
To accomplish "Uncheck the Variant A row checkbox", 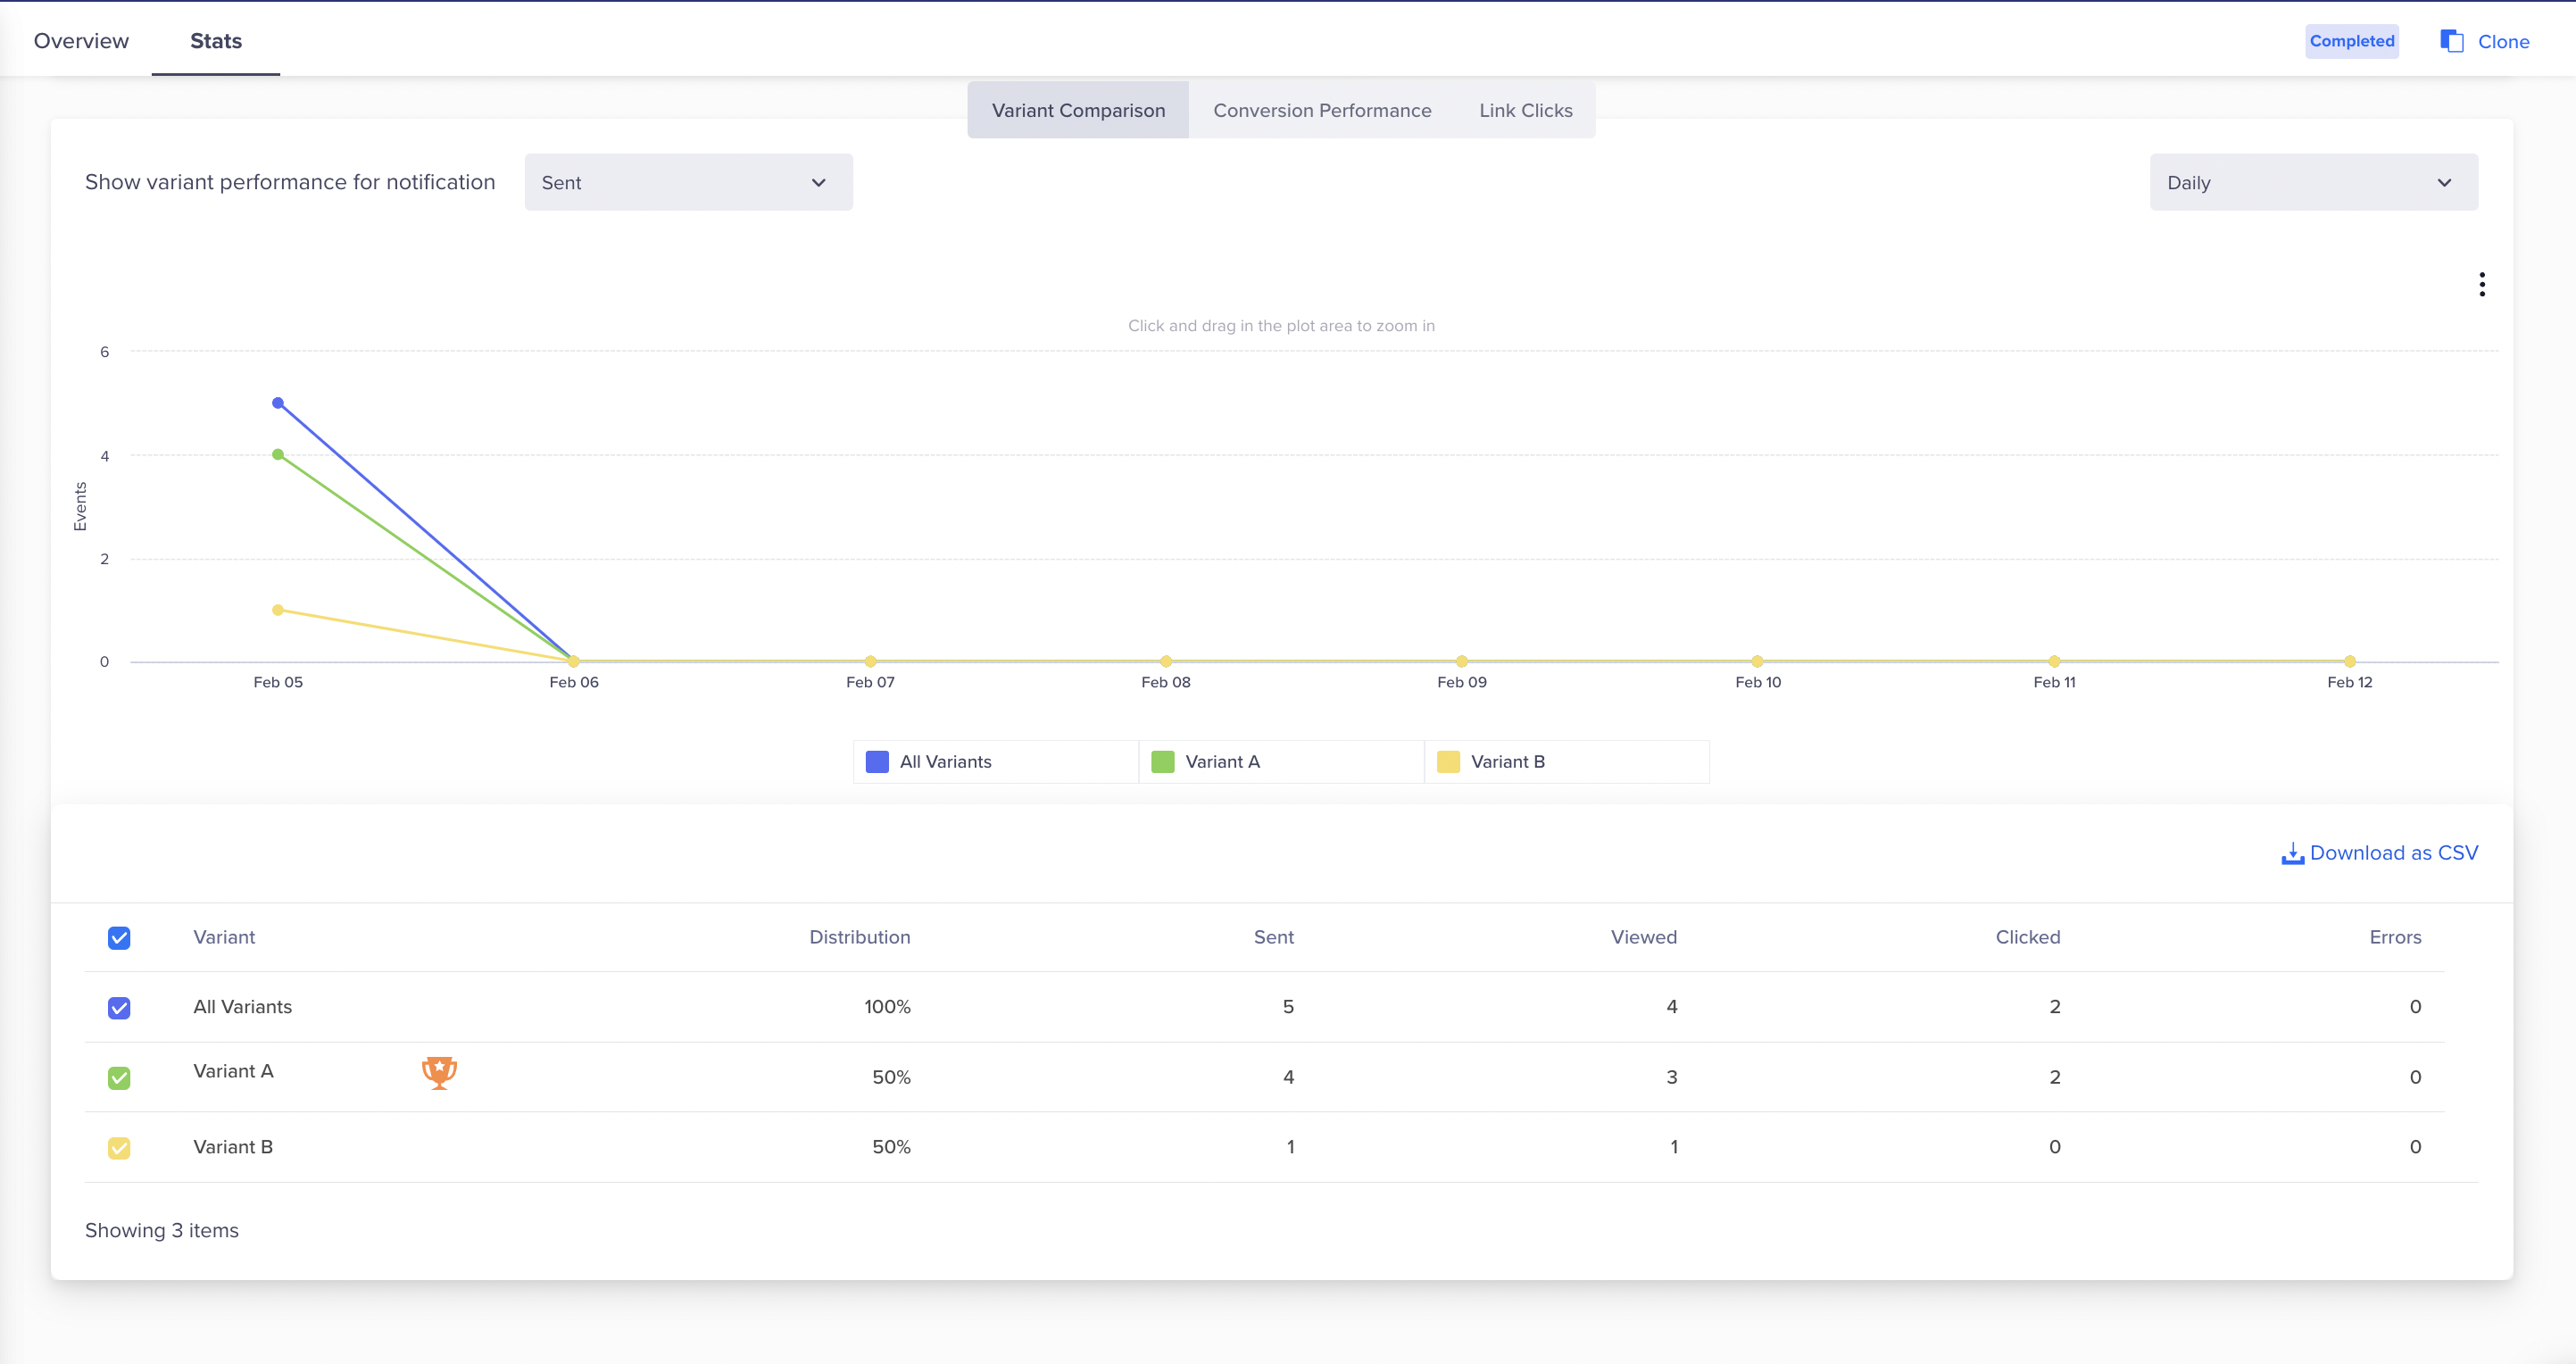I will pyautogui.click(x=119, y=1078).
